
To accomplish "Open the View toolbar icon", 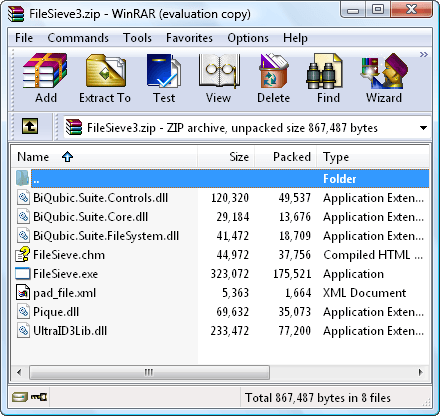I will pyautogui.click(x=218, y=71).
